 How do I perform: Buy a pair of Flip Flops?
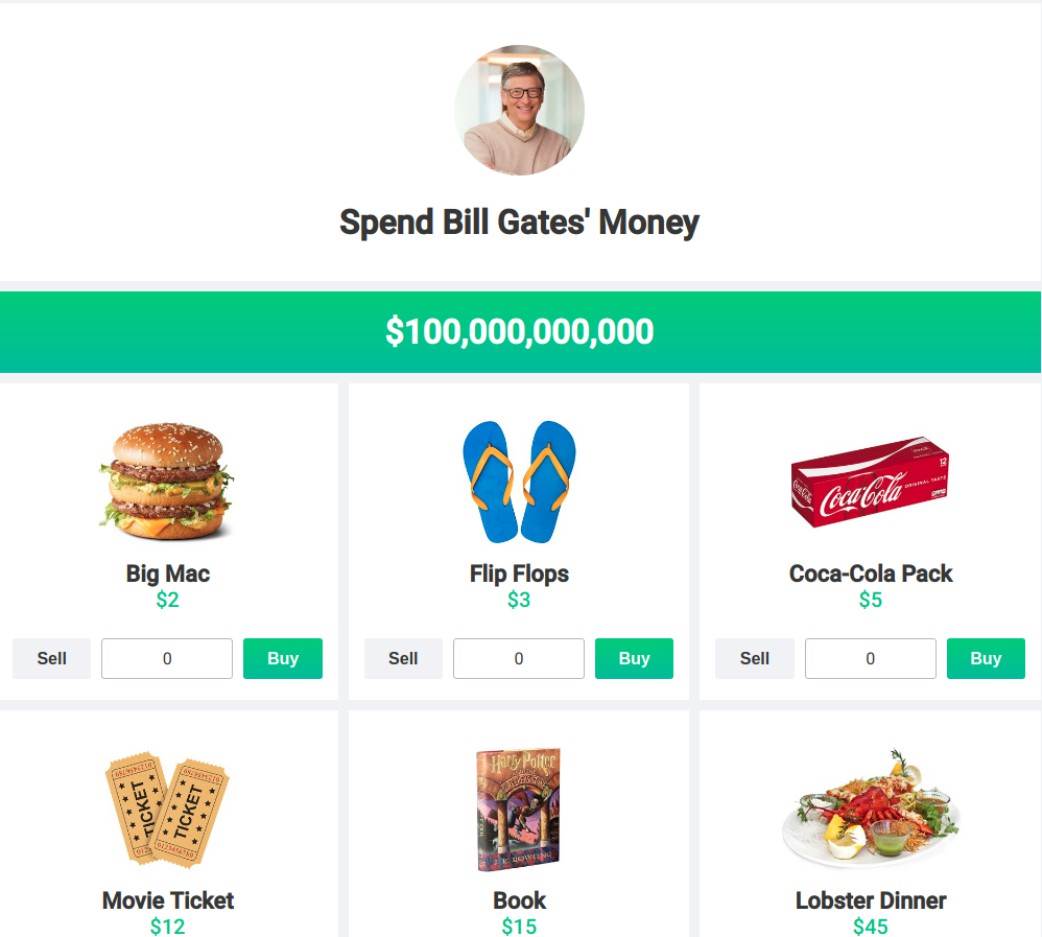point(634,659)
